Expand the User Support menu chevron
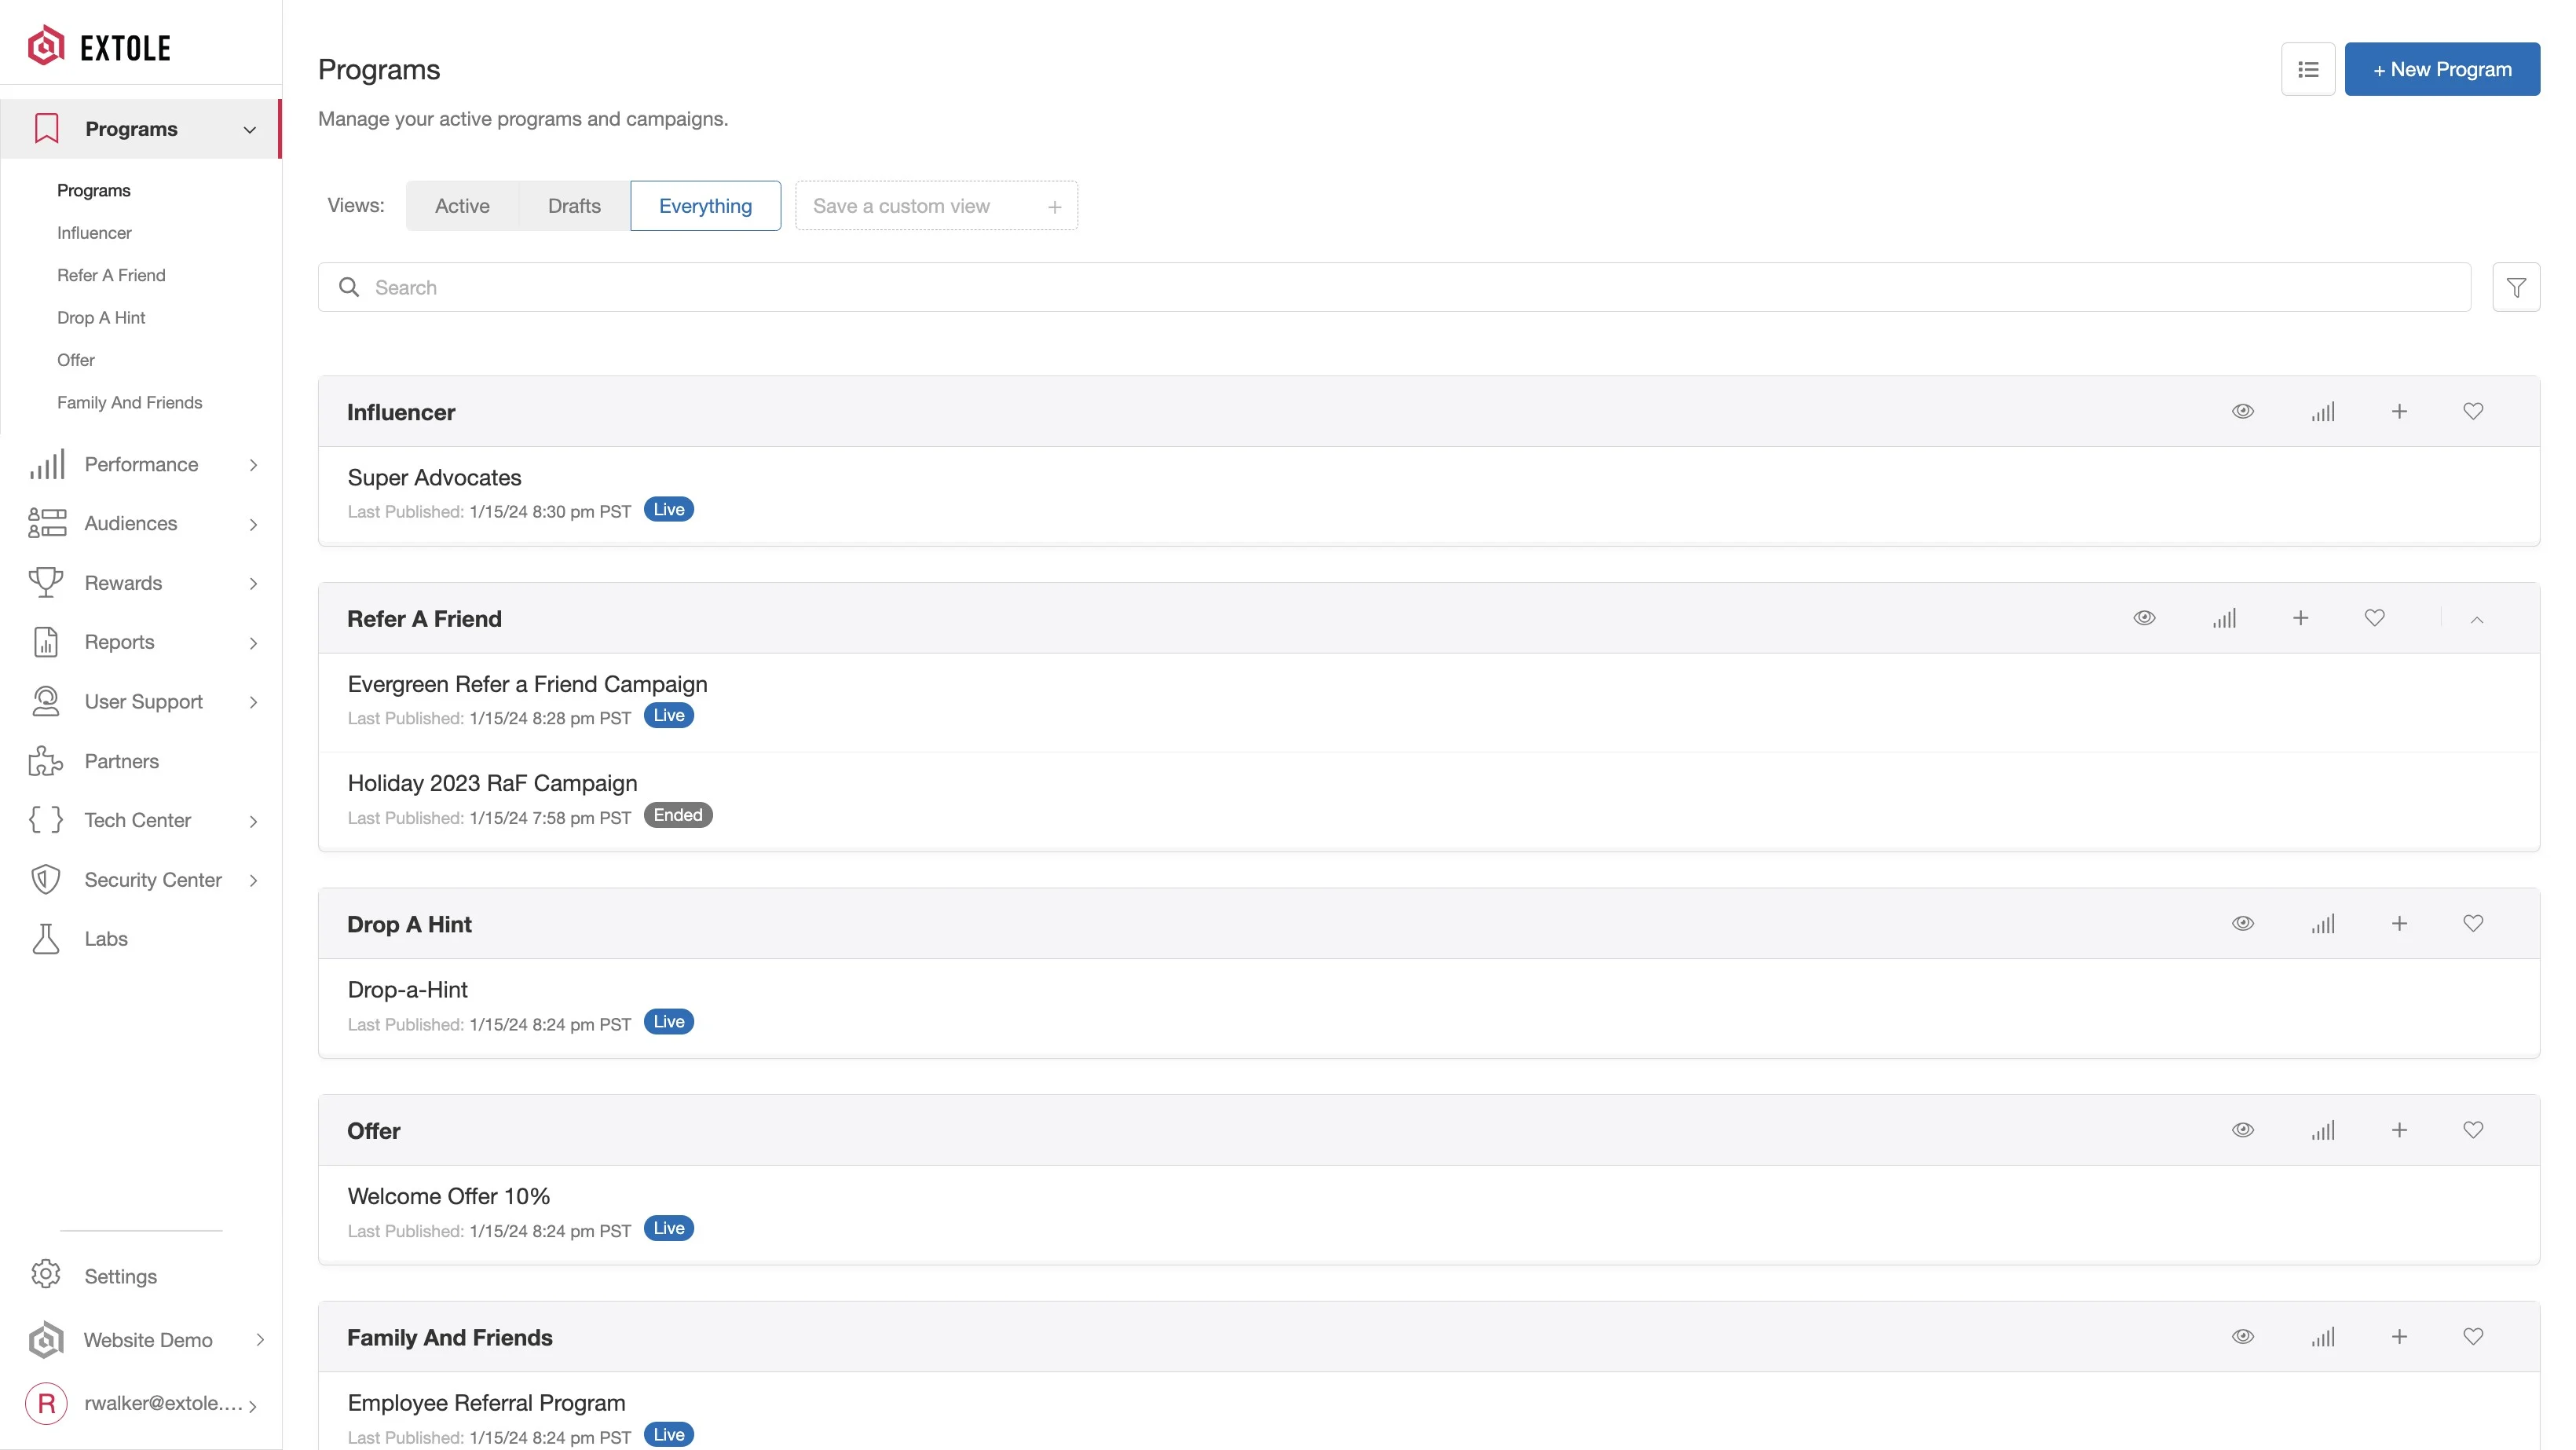This screenshot has height=1450, width=2576. click(x=253, y=702)
